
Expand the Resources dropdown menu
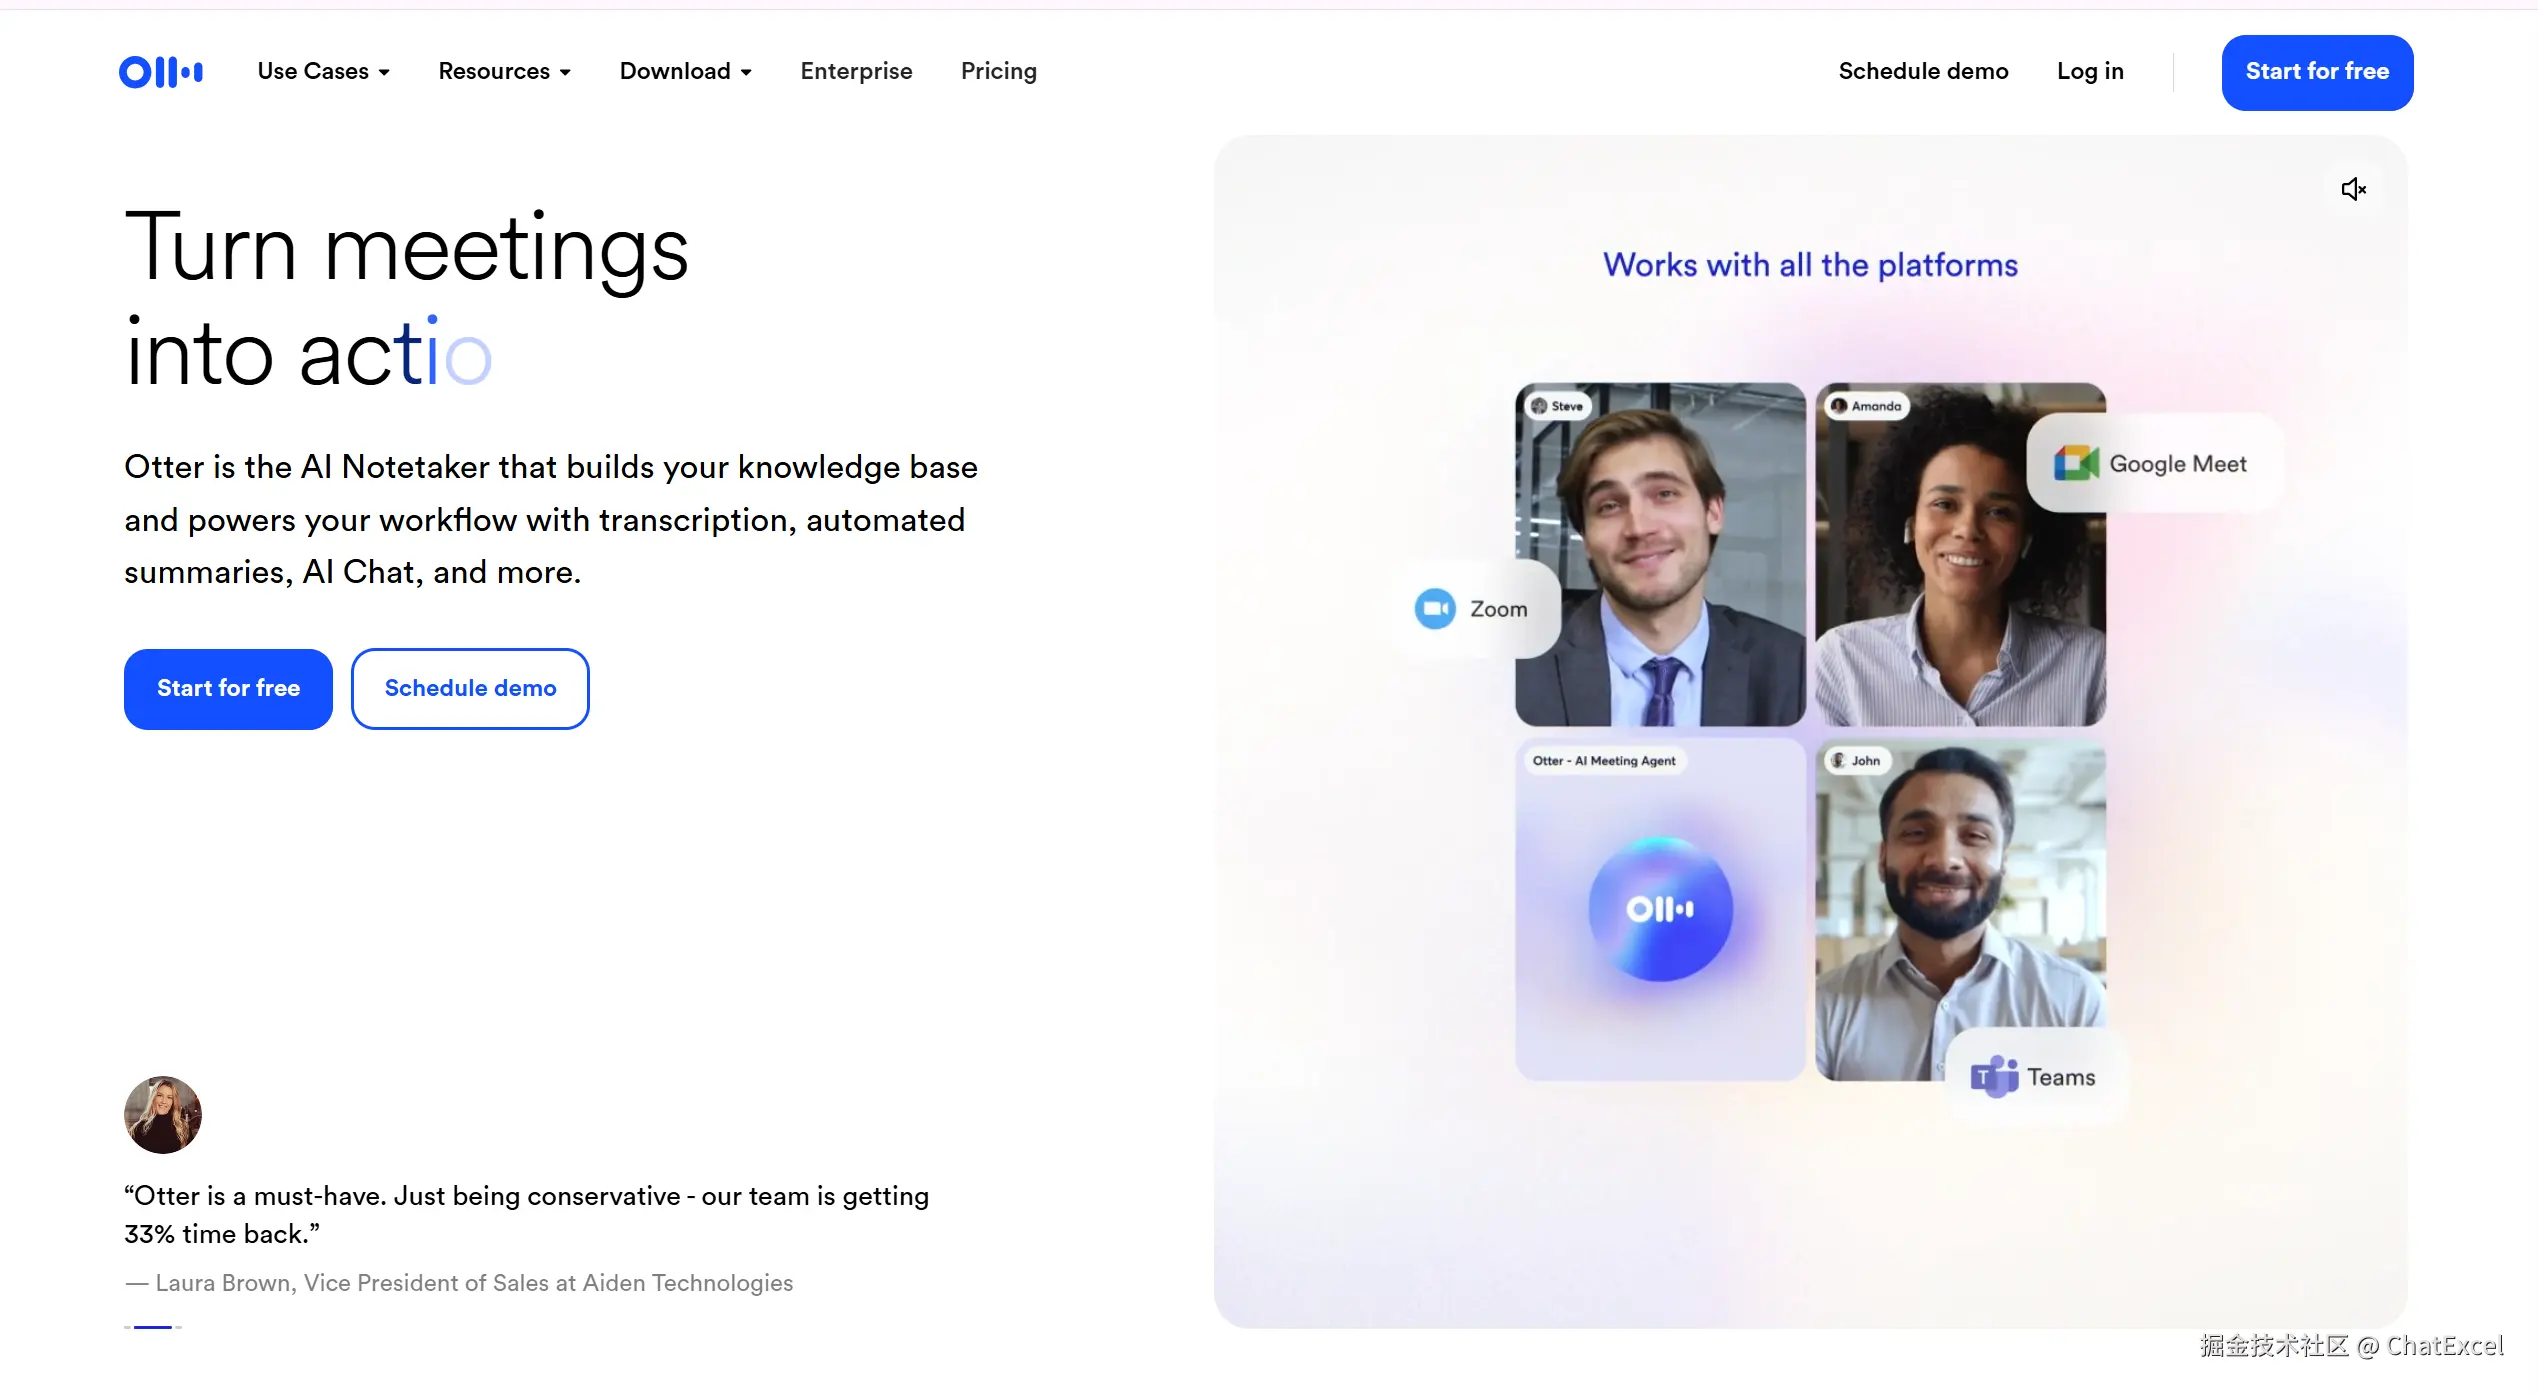click(x=504, y=72)
